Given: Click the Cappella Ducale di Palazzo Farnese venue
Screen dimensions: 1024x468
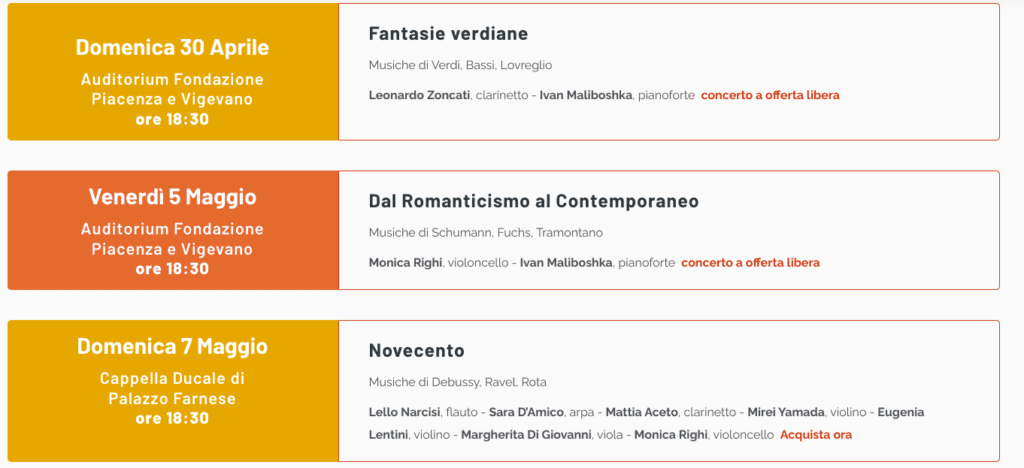Looking at the screenshot, I should tap(172, 389).
